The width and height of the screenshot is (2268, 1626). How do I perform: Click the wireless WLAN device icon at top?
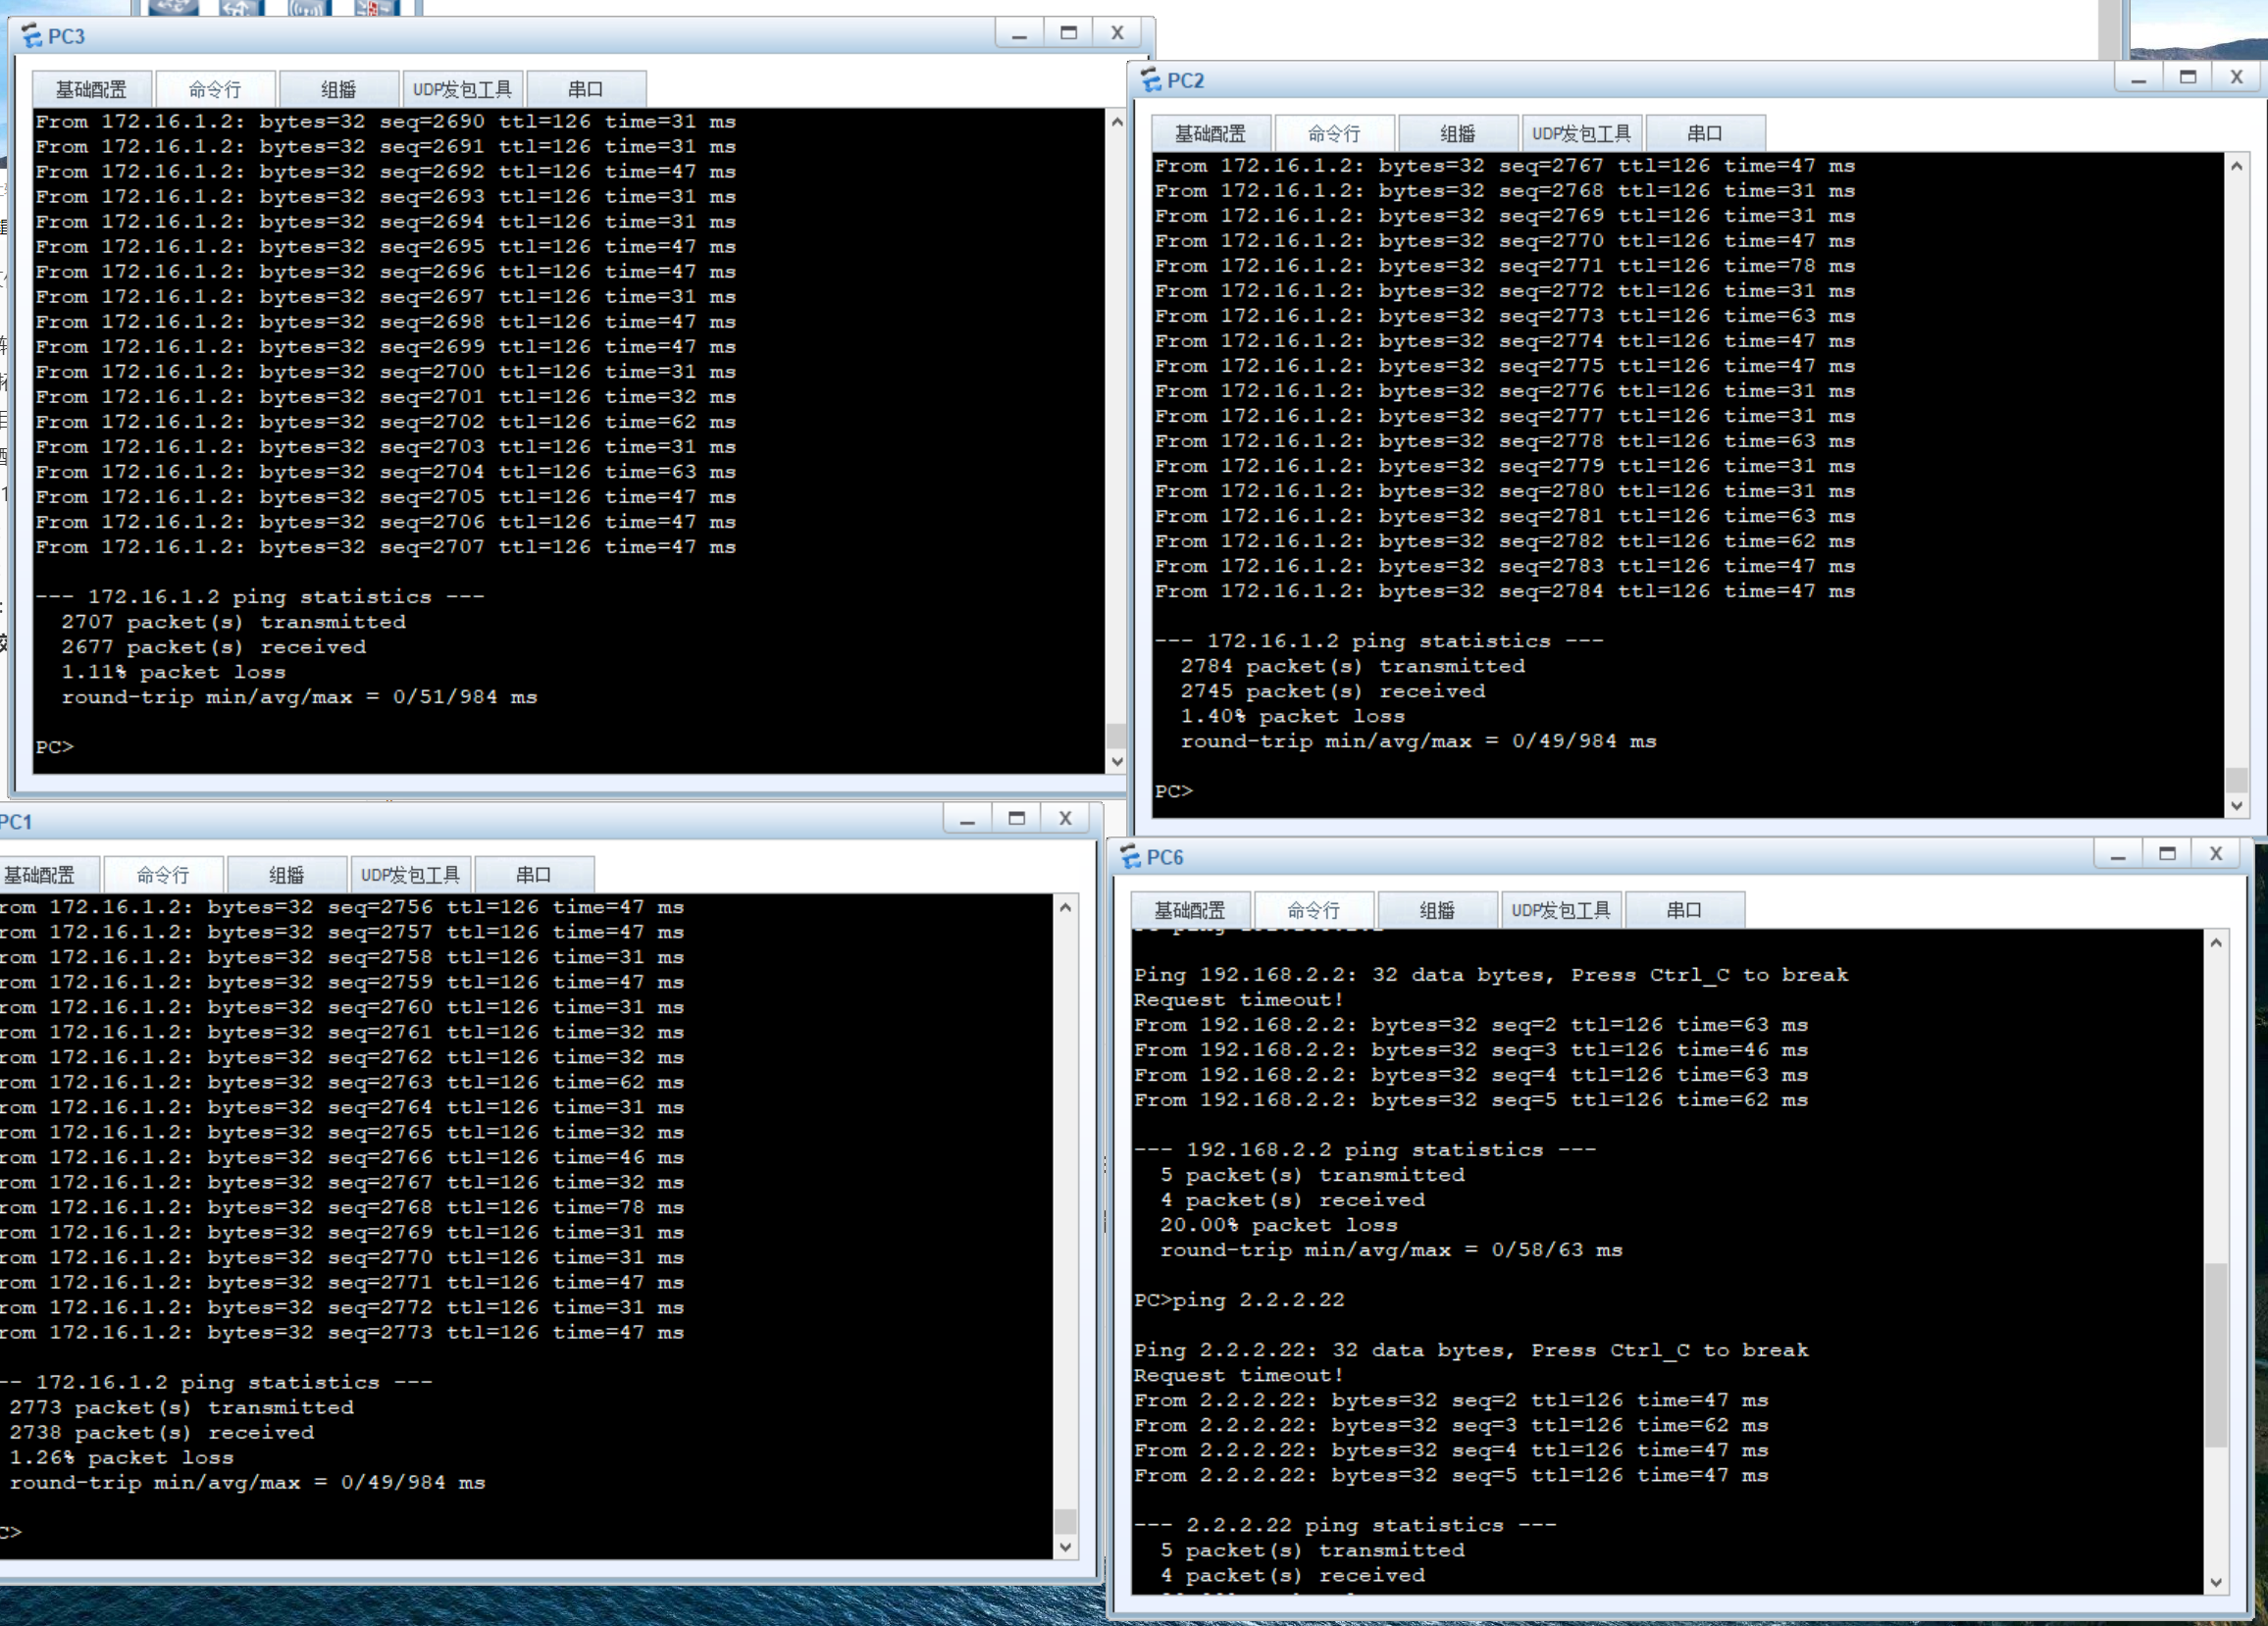(310, 7)
